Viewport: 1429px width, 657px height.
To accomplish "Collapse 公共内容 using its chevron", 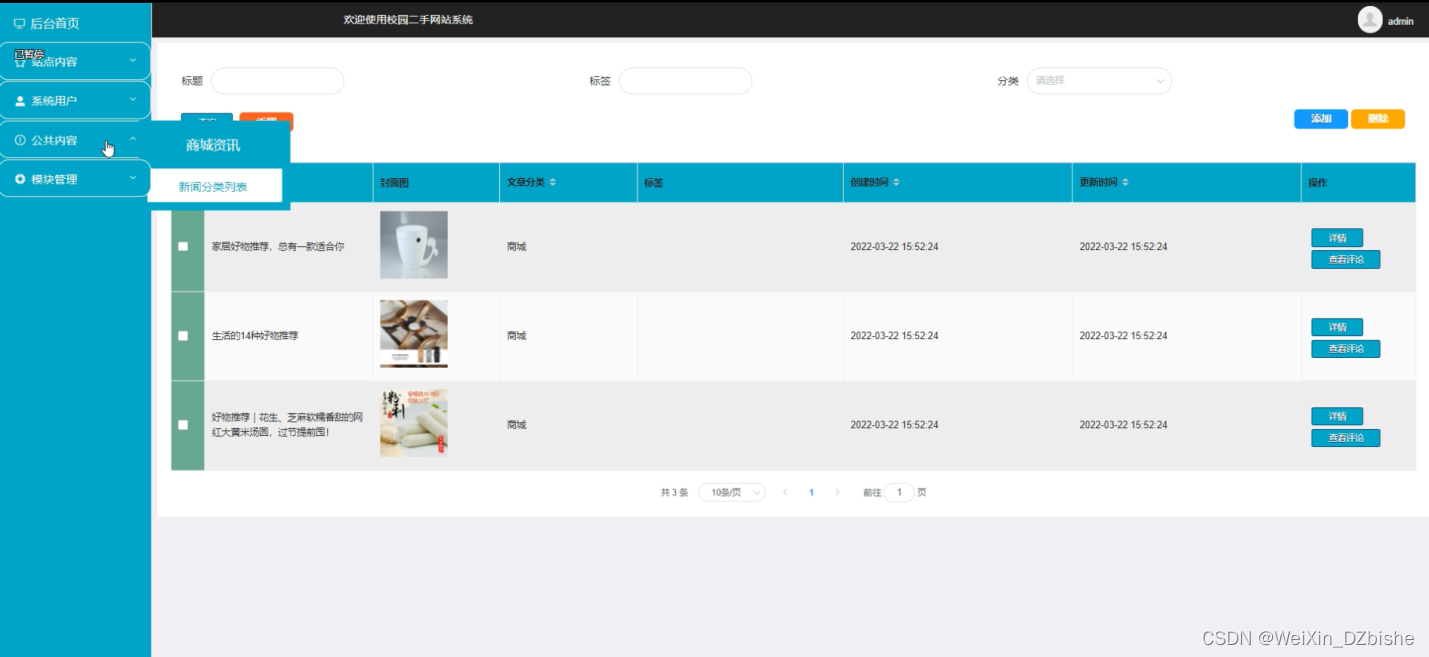I will click(x=133, y=140).
